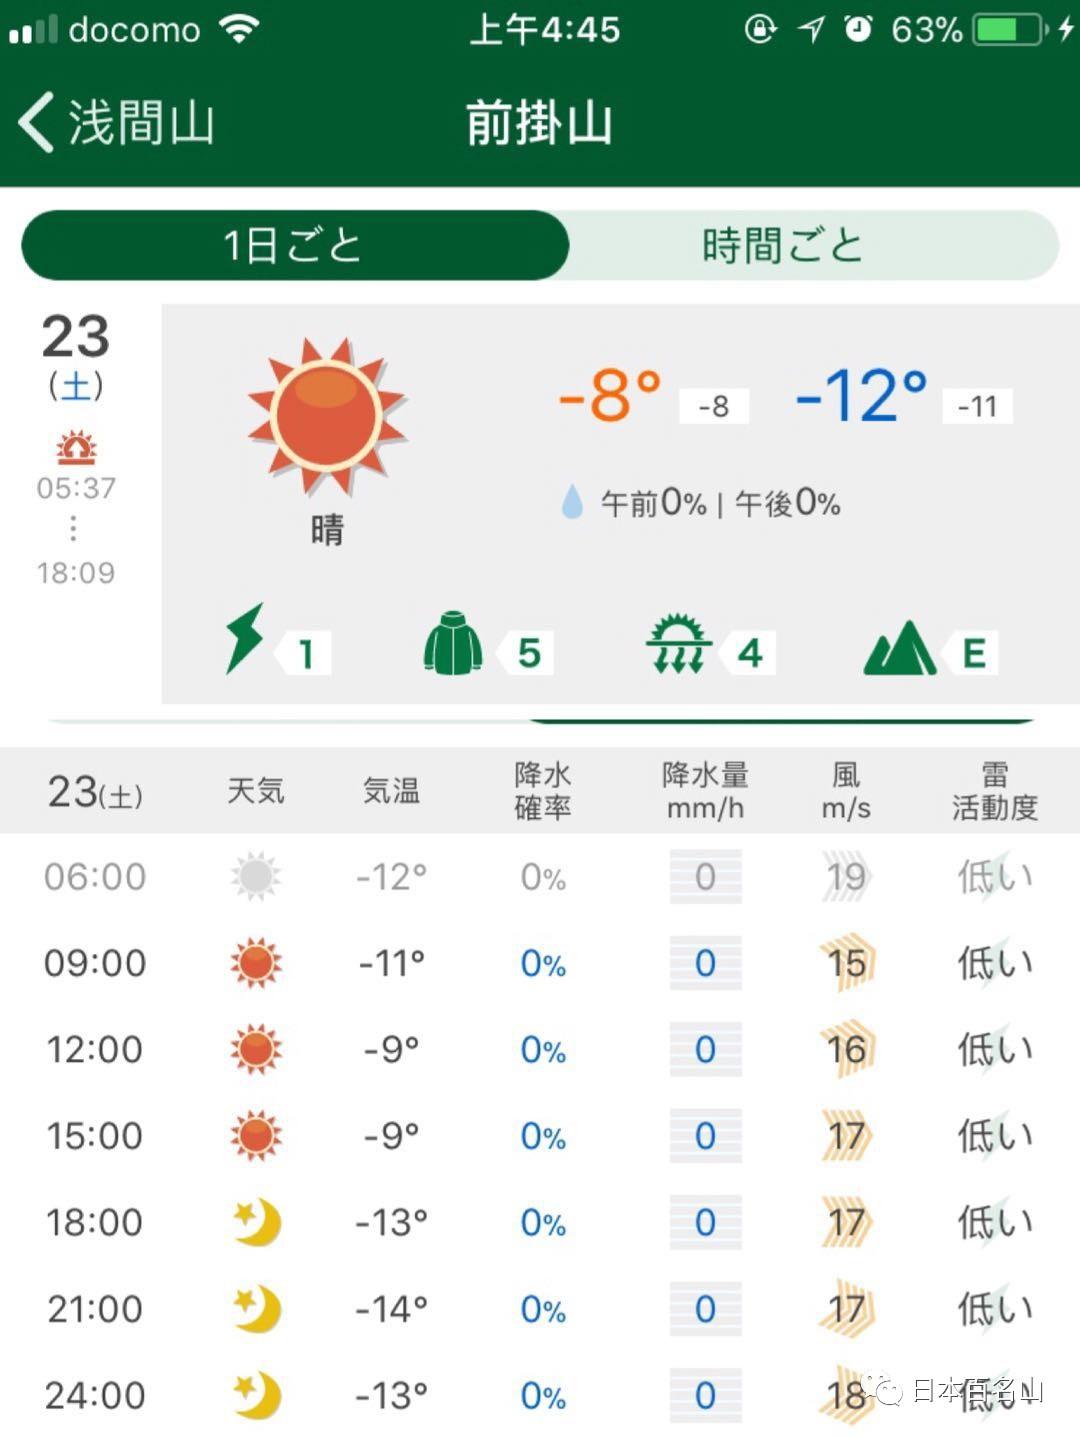Tap the lightning thunder index icon
The height and width of the screenshot is (1438, 1080).
[x=244, y=639]
